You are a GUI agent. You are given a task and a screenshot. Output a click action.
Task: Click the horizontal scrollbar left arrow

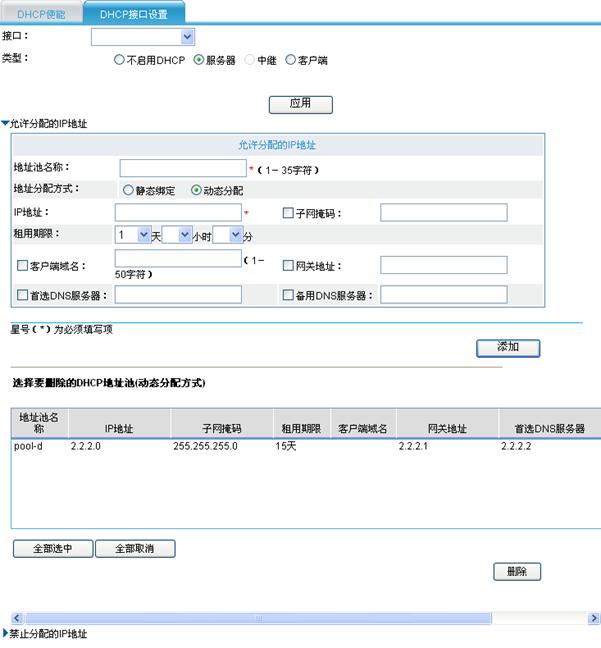[17, 618]
